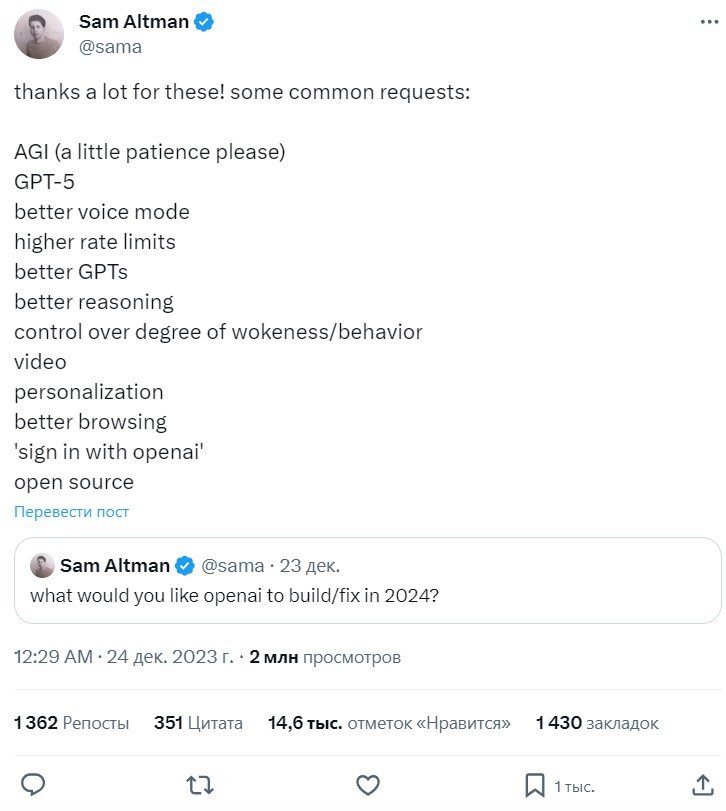This screenshot has height=811, width=726.
Task: Open the quoted tweet's small avatar
Action: [x=42, y=565]
